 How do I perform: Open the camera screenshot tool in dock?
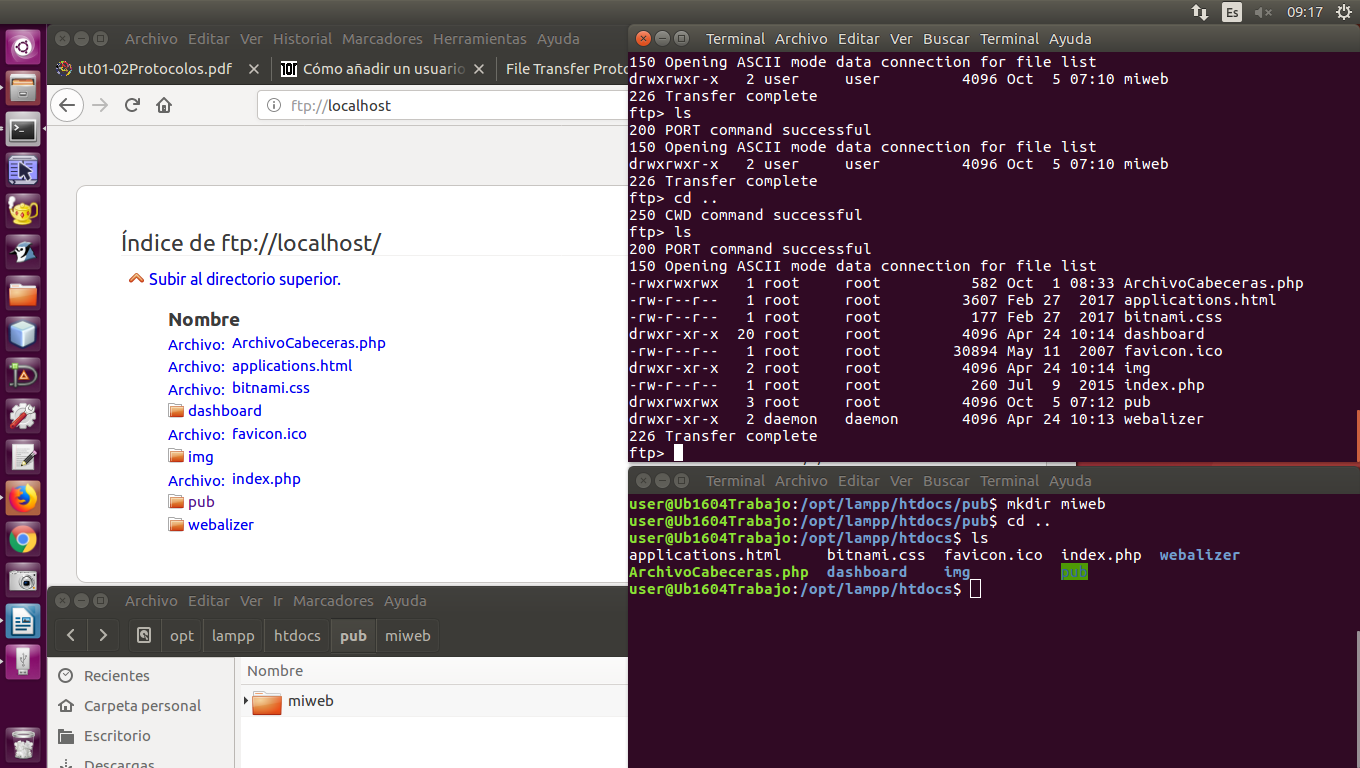[x=23, y=581]
